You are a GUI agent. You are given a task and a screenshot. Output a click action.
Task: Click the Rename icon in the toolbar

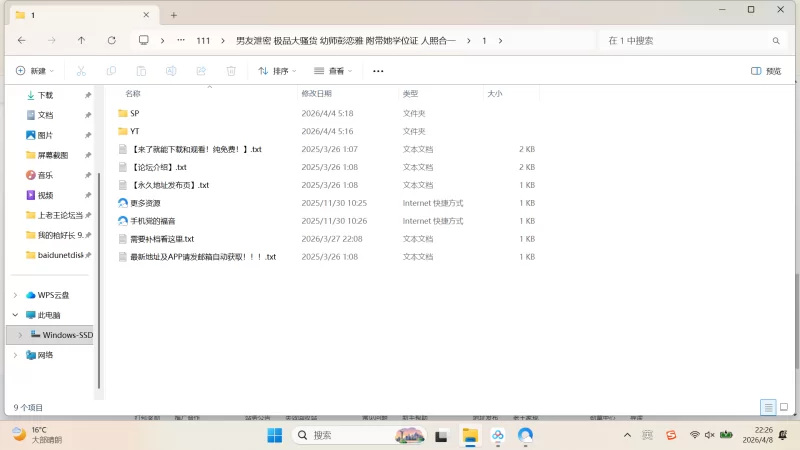pyautogui.click(x=171, y=71)
